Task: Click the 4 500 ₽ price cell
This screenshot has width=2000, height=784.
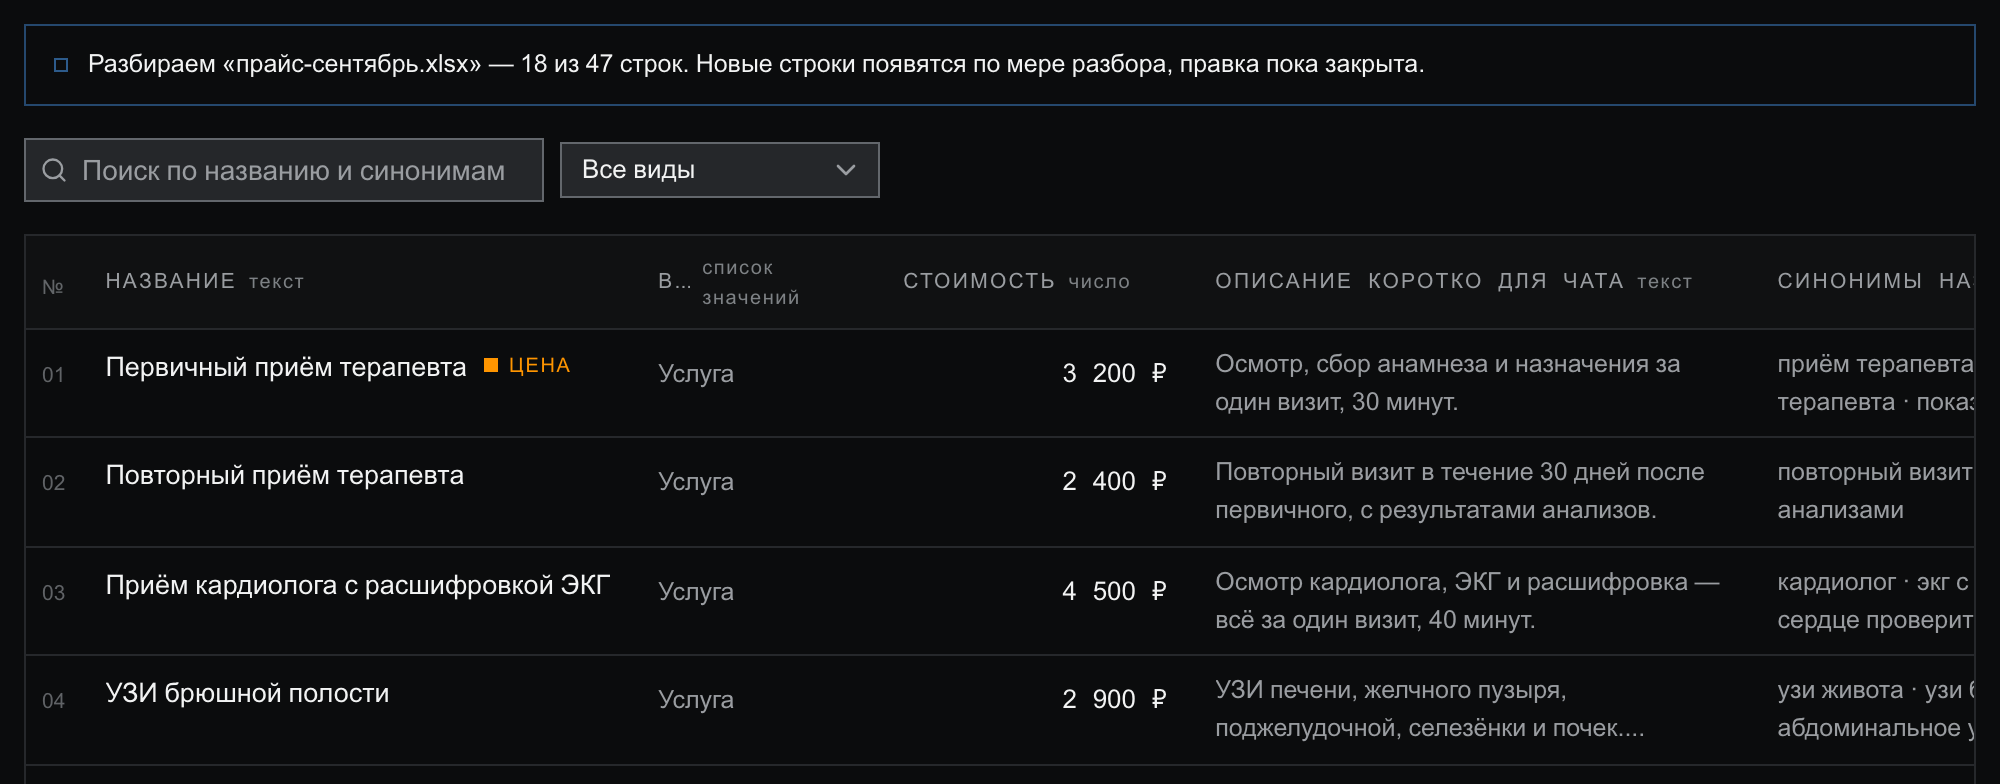Action: coord(1114,591)
